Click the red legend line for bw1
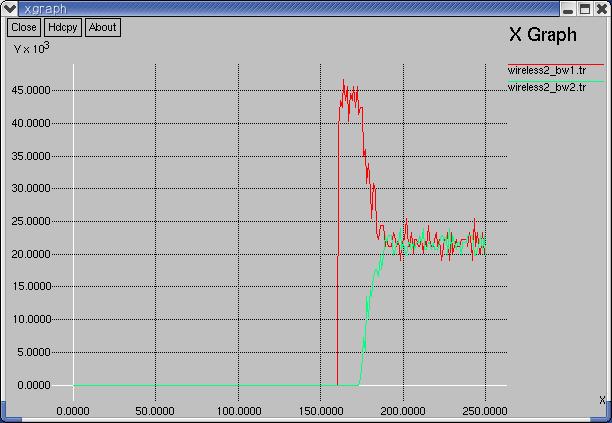 555,64
